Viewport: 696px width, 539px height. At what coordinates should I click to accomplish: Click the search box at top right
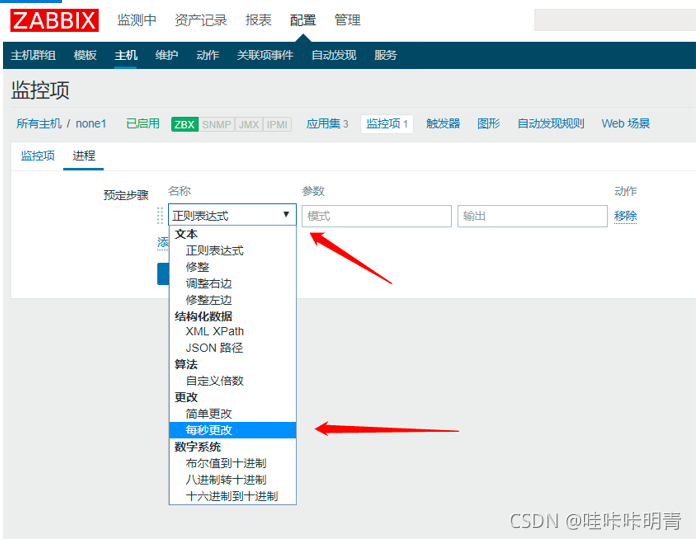(x=615, y=20)
